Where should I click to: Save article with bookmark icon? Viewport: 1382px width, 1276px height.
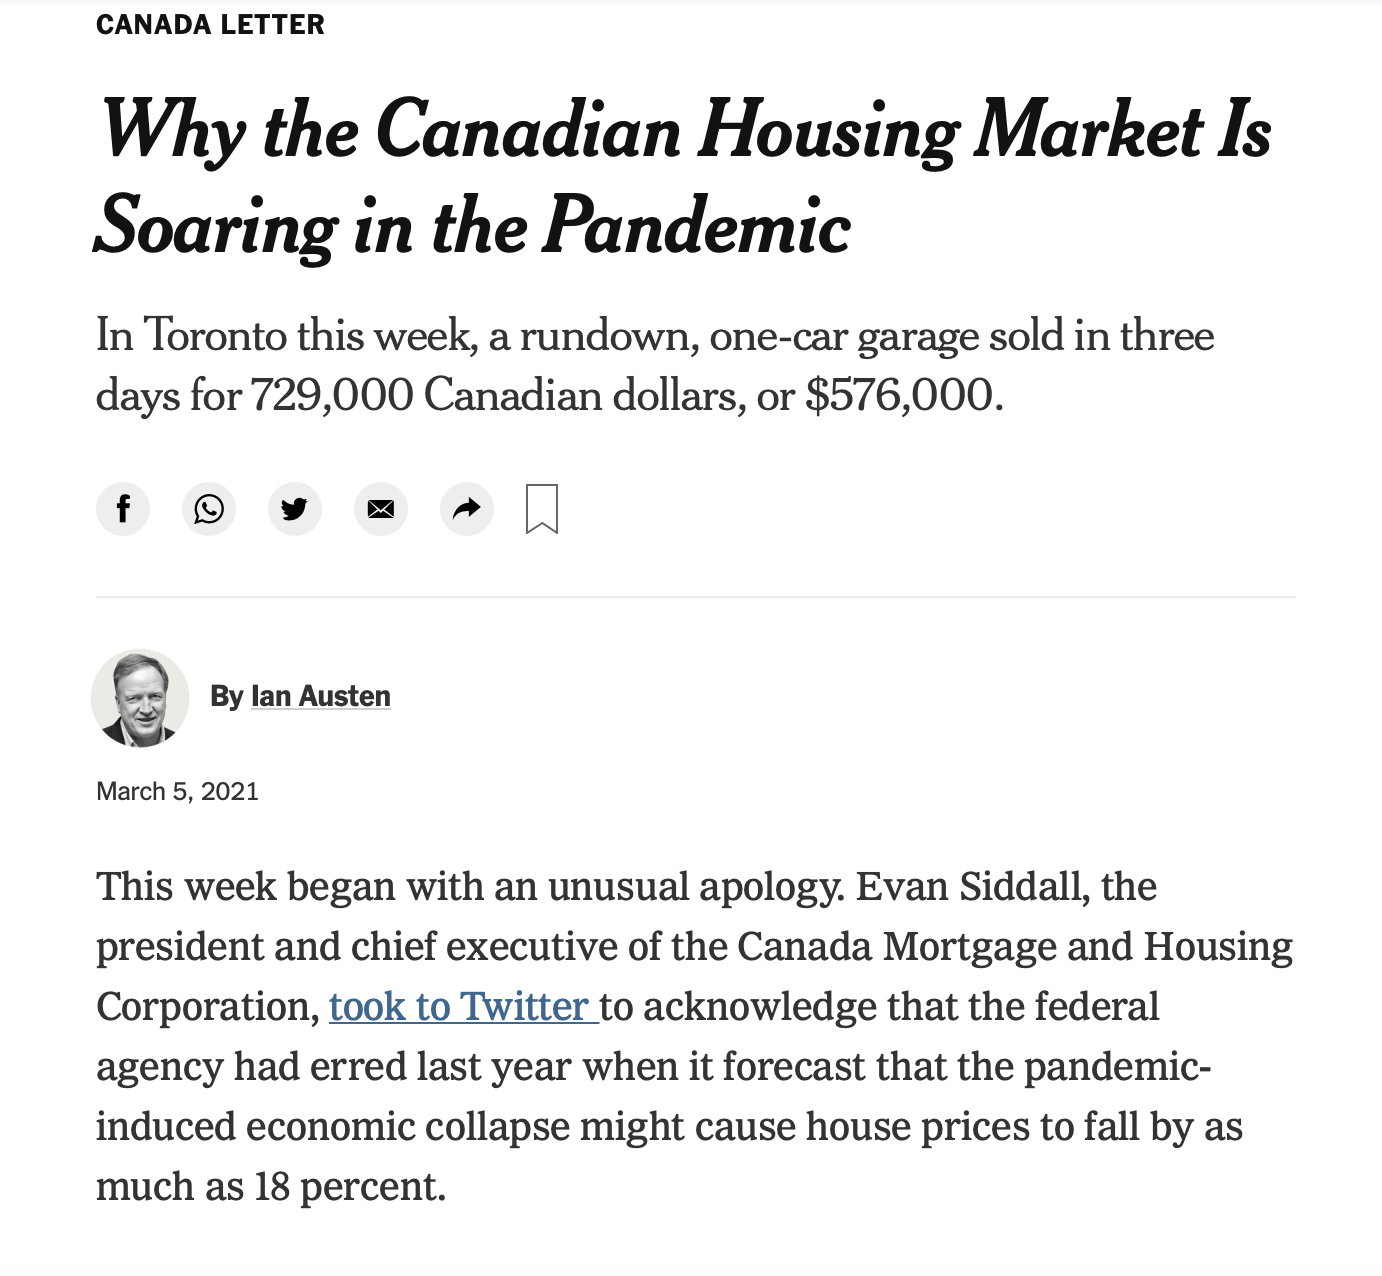pyautogui.click(x=542, y=509)
